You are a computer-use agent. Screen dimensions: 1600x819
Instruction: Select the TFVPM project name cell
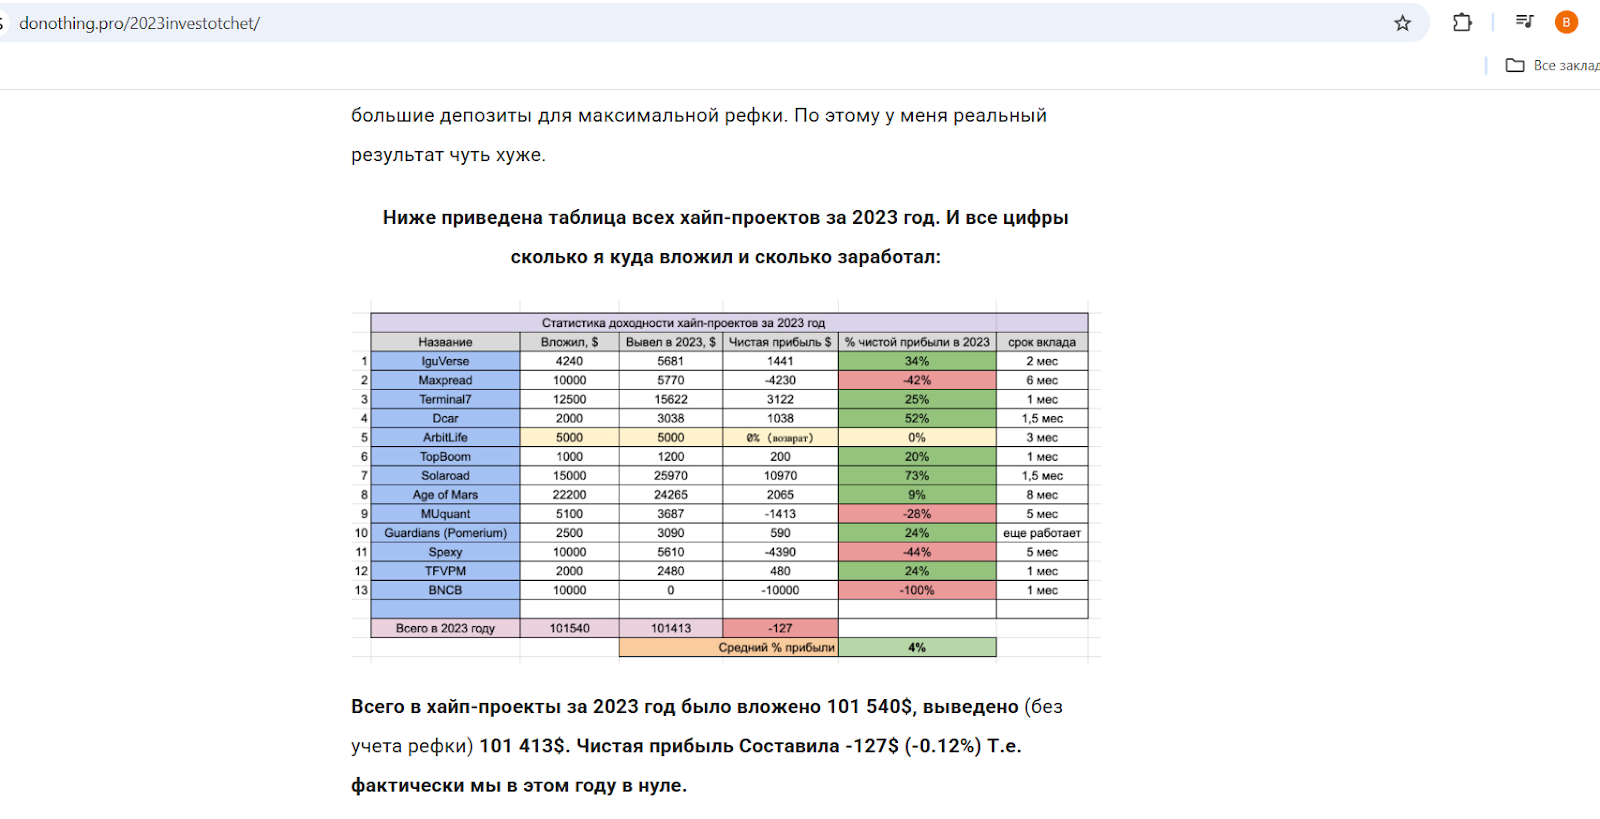(445, 571)
